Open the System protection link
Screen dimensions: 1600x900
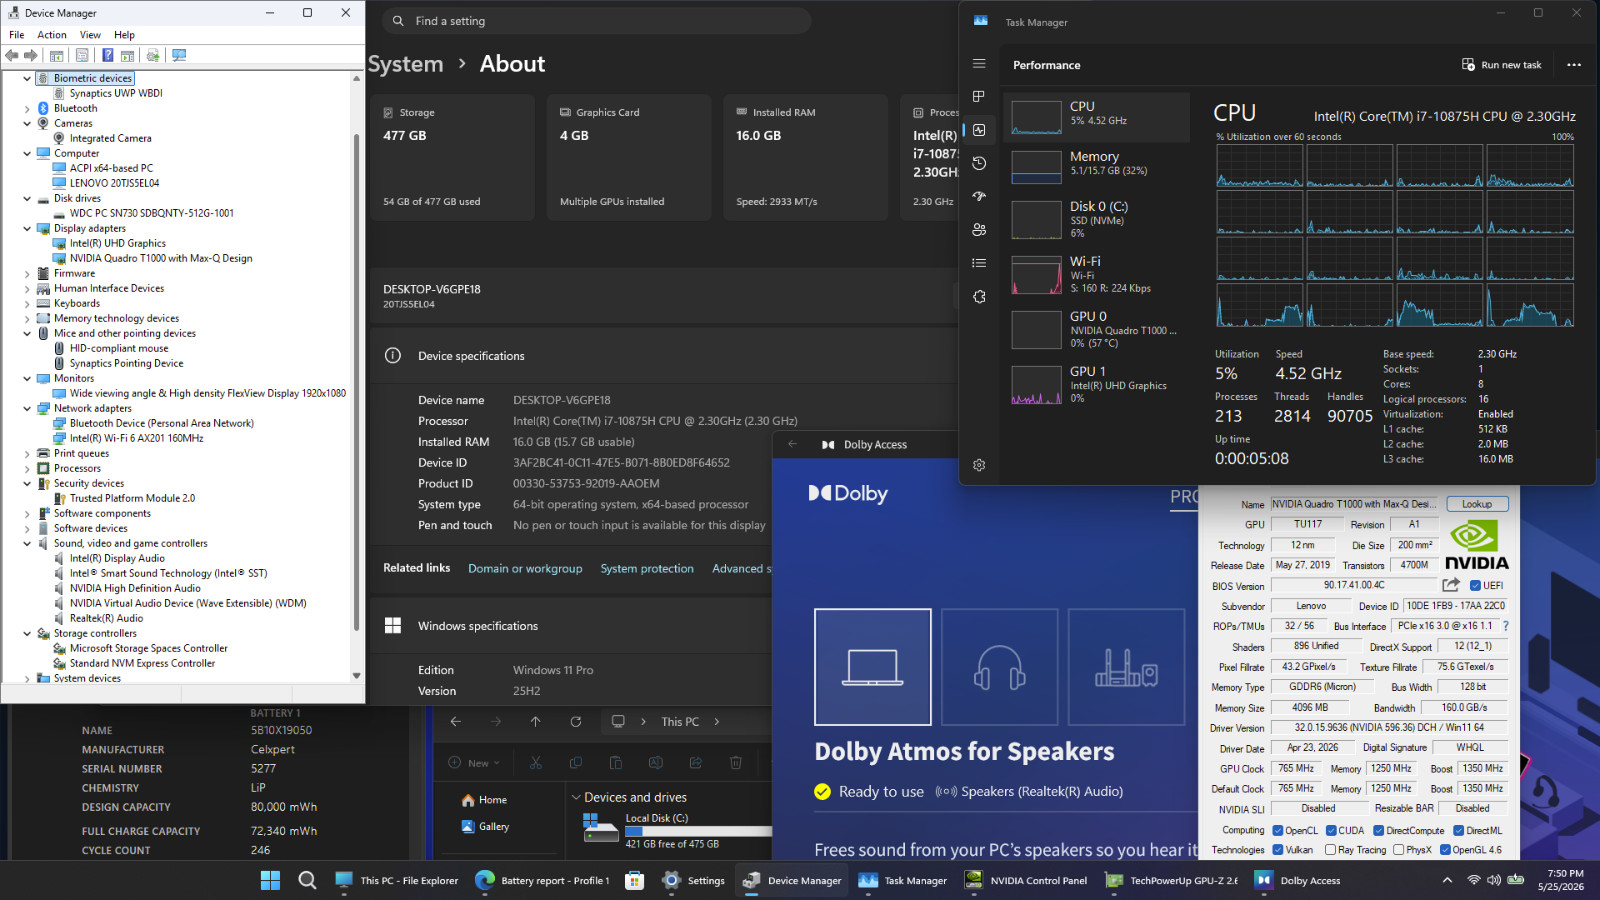click(x=647, y=569)
